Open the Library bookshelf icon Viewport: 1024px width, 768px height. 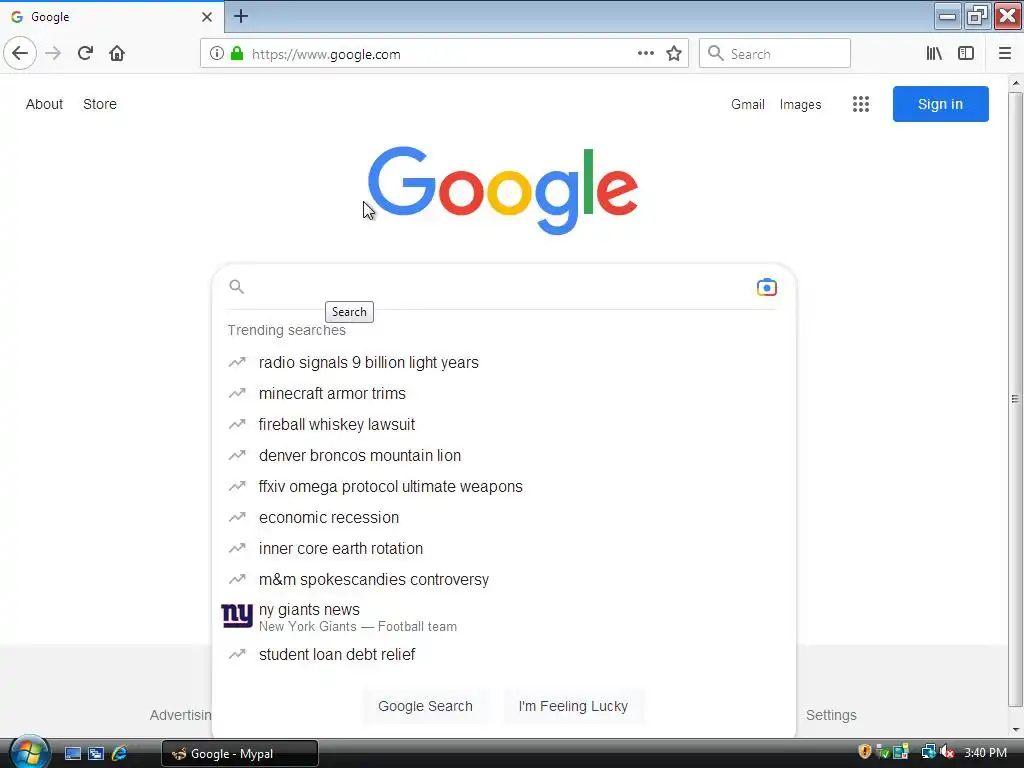click(x=934, y=54)
